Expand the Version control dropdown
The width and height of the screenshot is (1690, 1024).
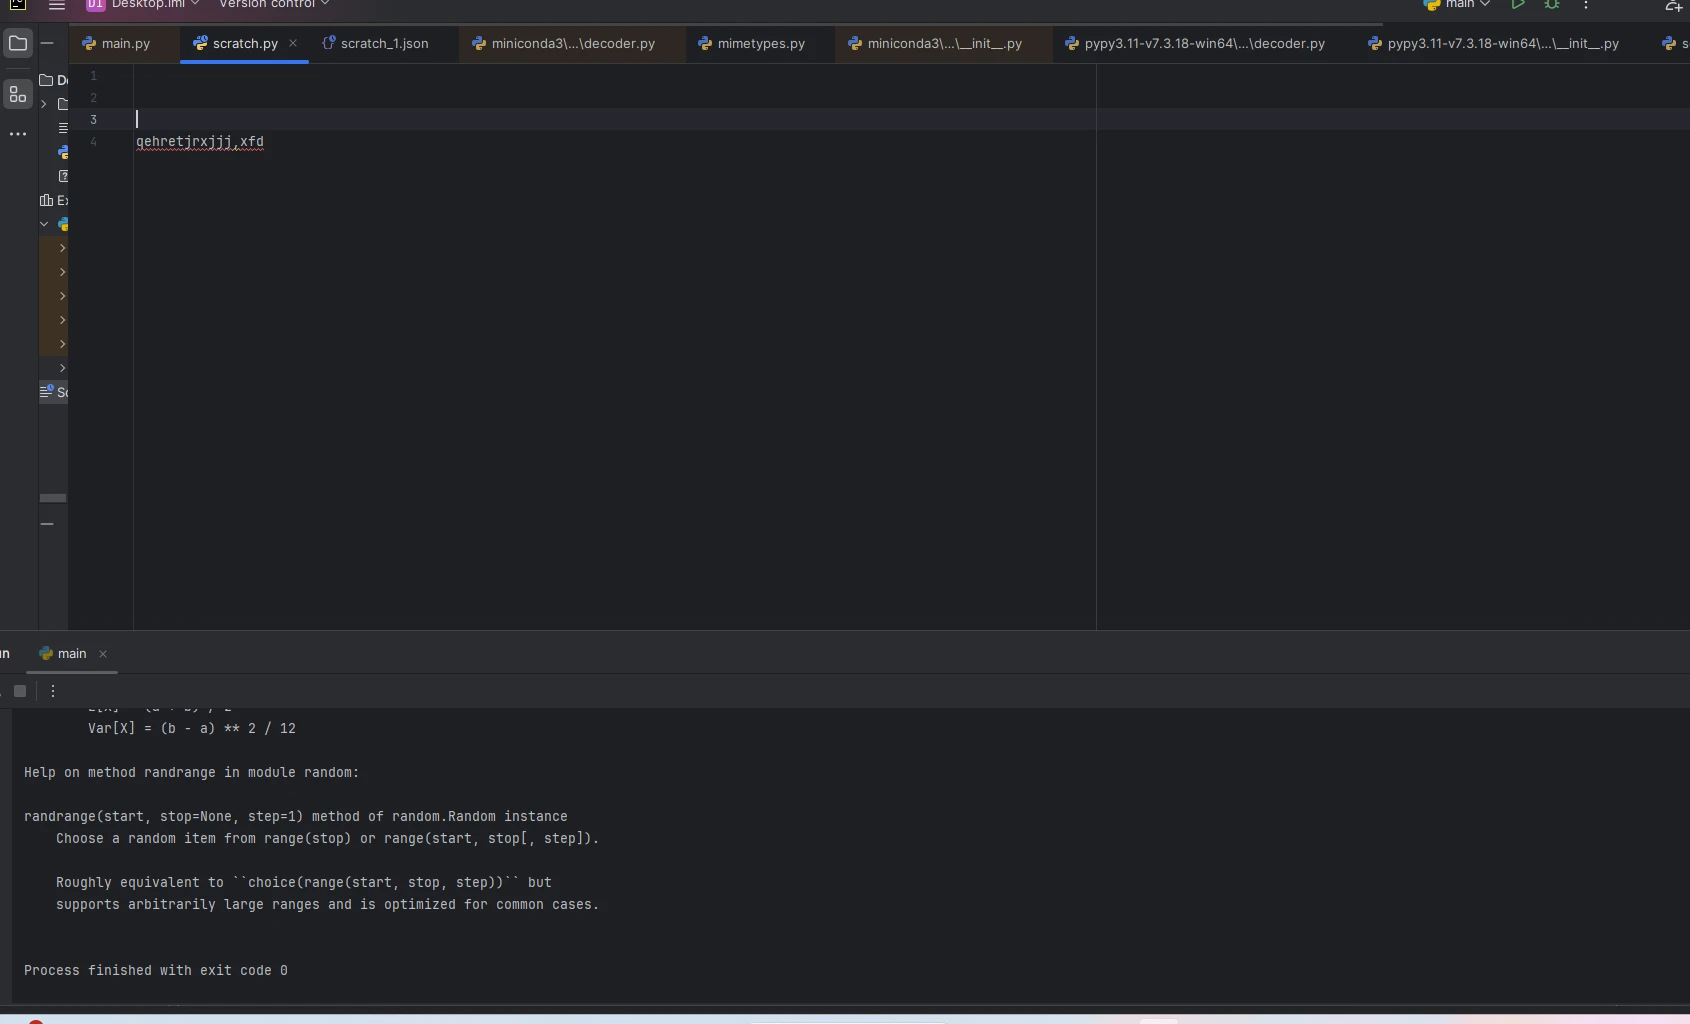[274, 5]
